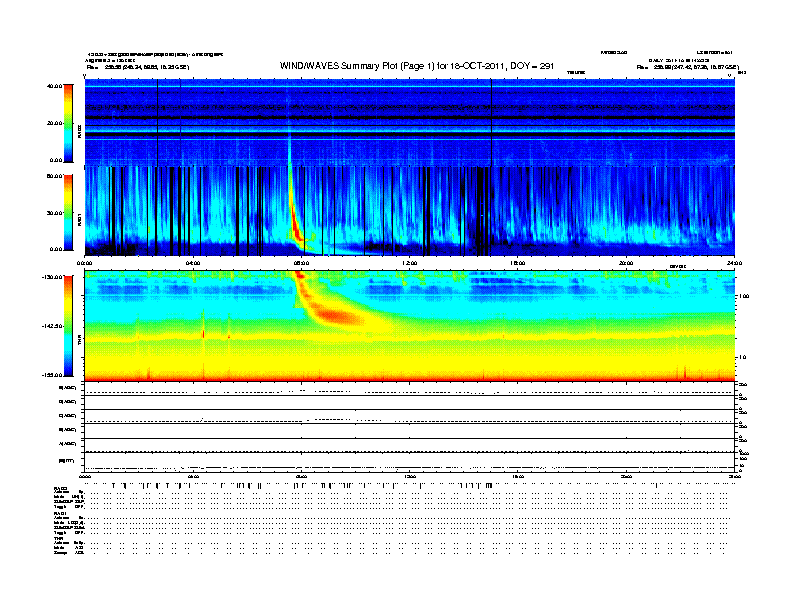This screenshot has width=792, height=612.
Task: Click the 10 label on the TNR right axis
Action: pos(742,357)
